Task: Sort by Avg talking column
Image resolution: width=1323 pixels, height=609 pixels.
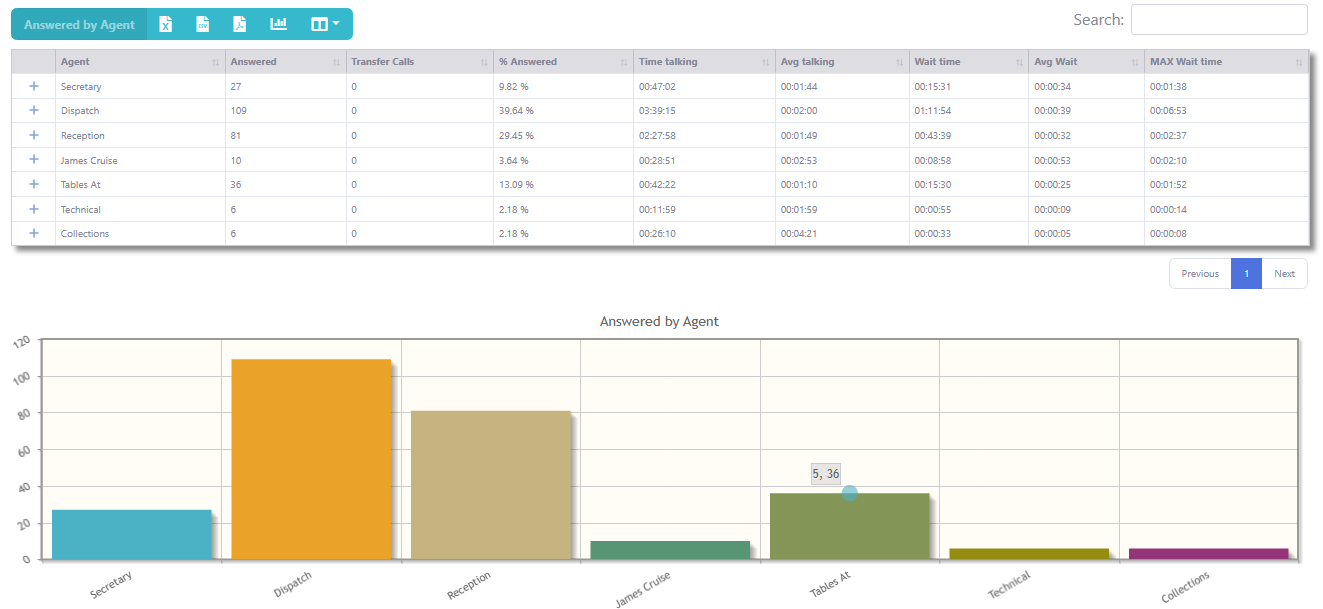Action: point(841,62)
